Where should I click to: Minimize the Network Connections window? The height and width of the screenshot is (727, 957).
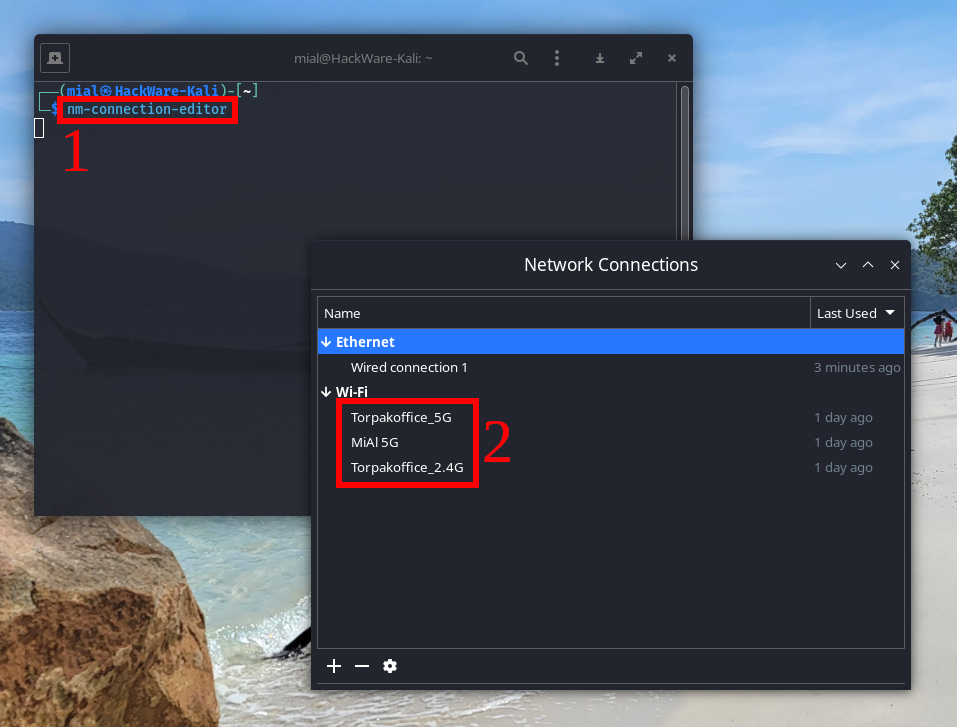tap(841, 265)
